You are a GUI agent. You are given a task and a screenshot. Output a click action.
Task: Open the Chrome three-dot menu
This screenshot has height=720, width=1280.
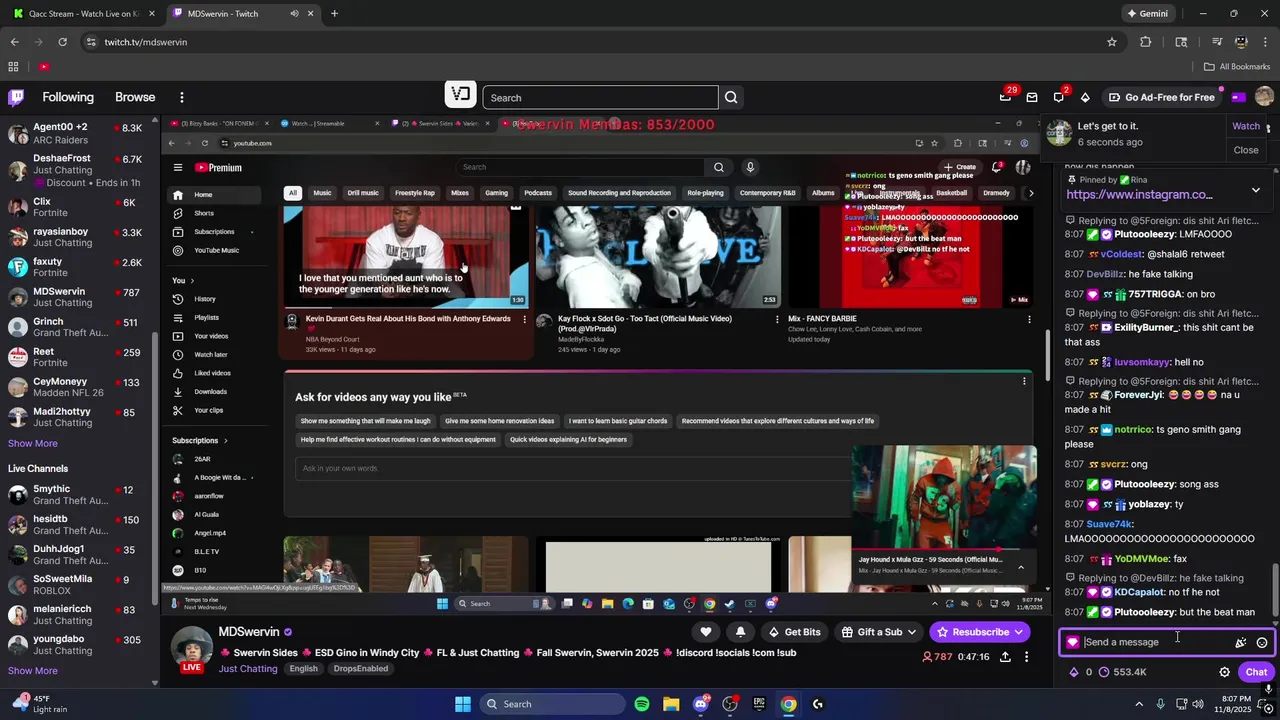1265,42
